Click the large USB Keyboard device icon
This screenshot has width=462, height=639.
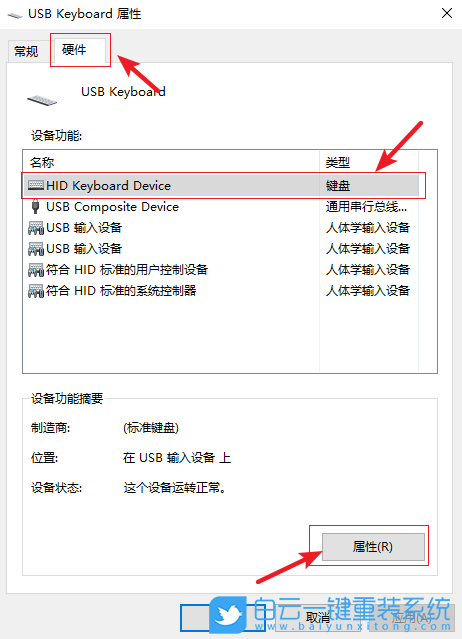pos(42,100)
